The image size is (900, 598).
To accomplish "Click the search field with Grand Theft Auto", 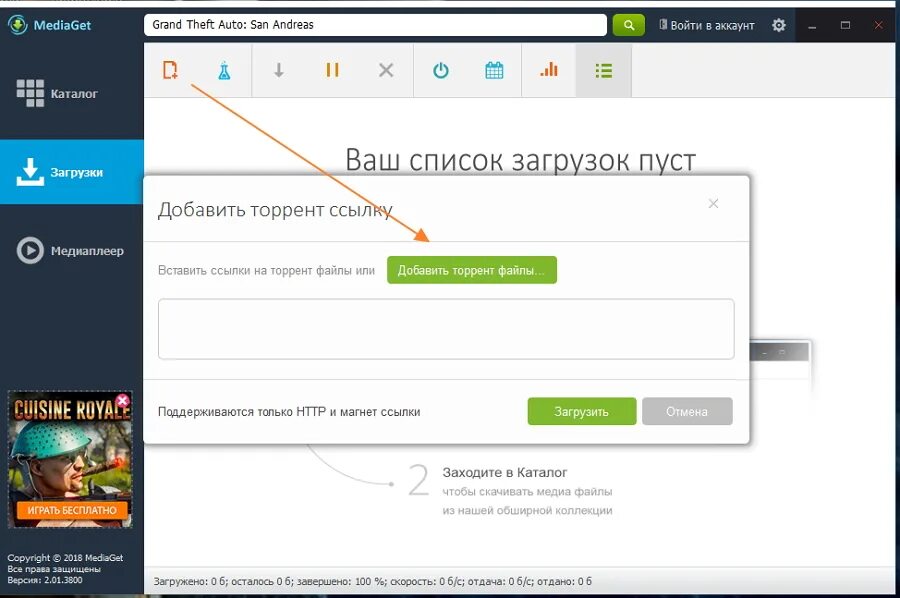I will click(375, 25).
